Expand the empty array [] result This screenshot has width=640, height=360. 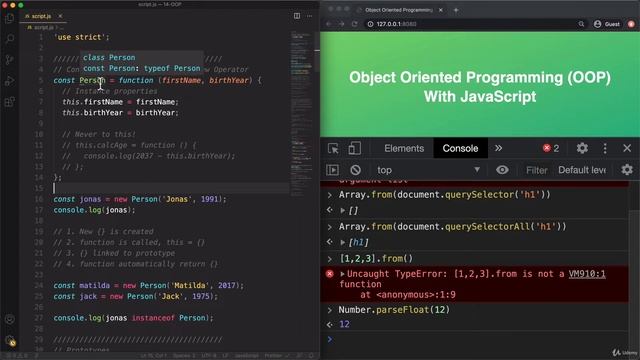pyautogui.click(x=343, y=210)
